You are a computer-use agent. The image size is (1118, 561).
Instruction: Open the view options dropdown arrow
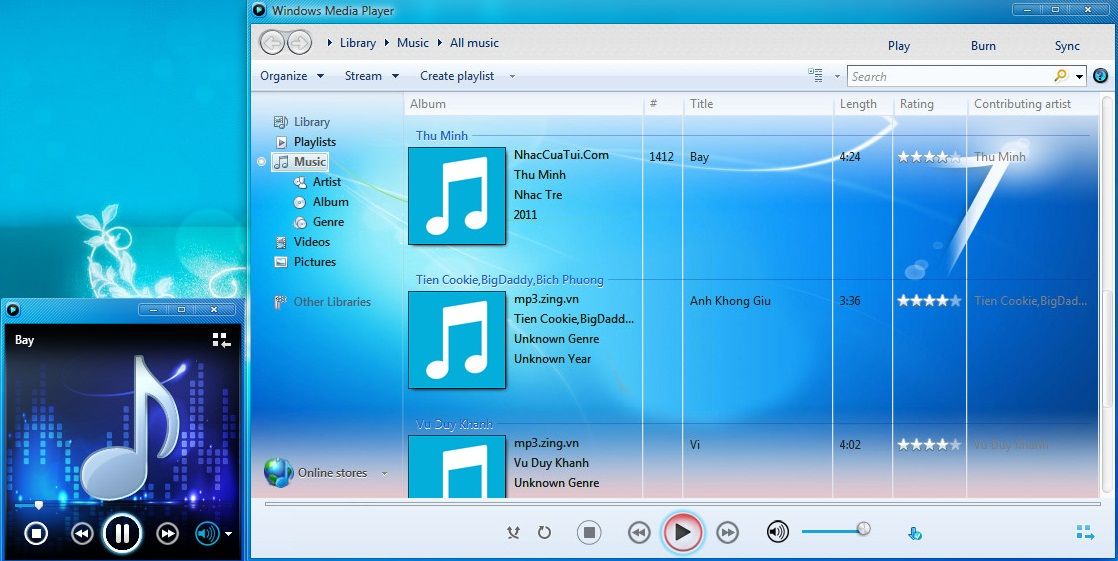837,76
